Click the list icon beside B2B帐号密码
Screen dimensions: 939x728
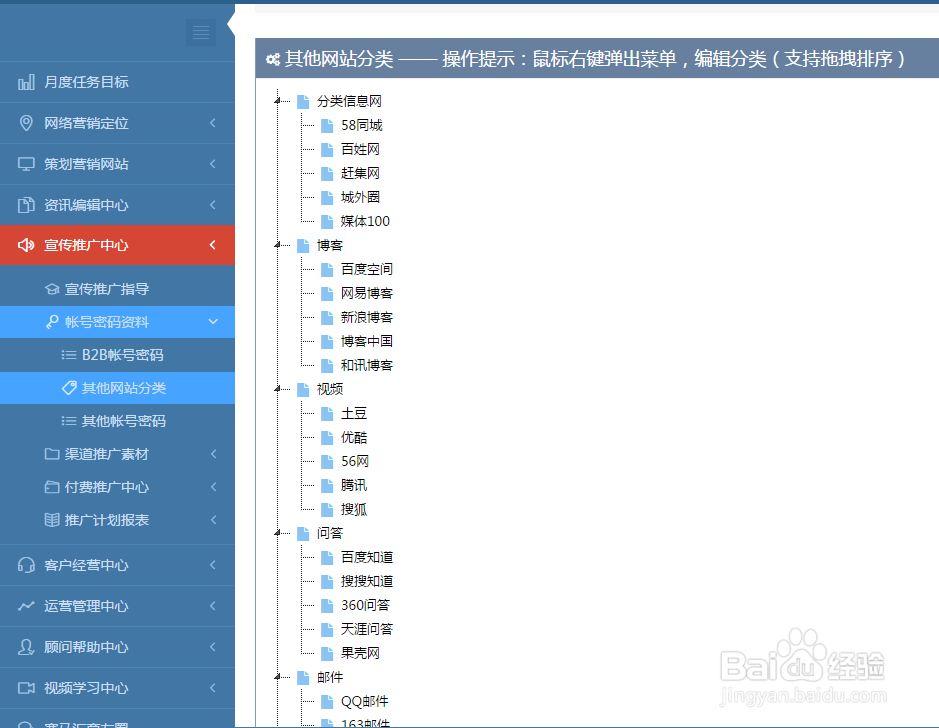click(69, 355)
